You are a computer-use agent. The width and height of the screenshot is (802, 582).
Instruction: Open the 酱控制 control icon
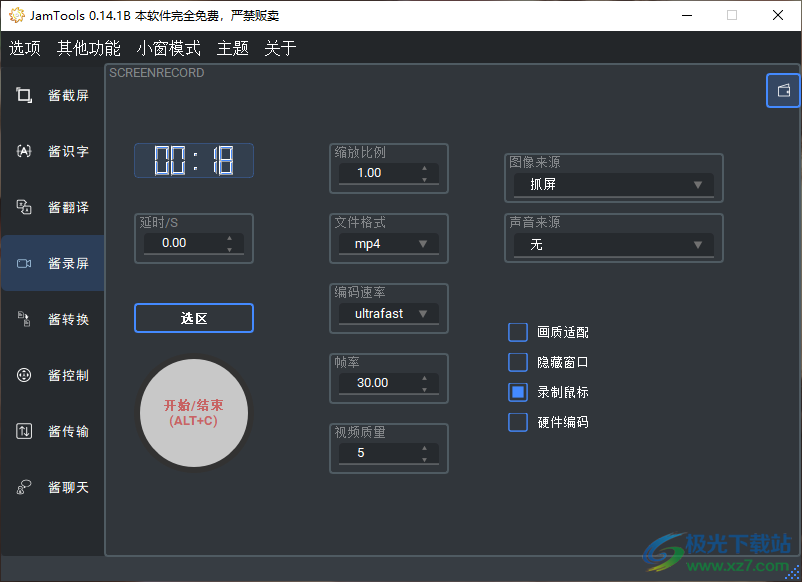[24, 375]
